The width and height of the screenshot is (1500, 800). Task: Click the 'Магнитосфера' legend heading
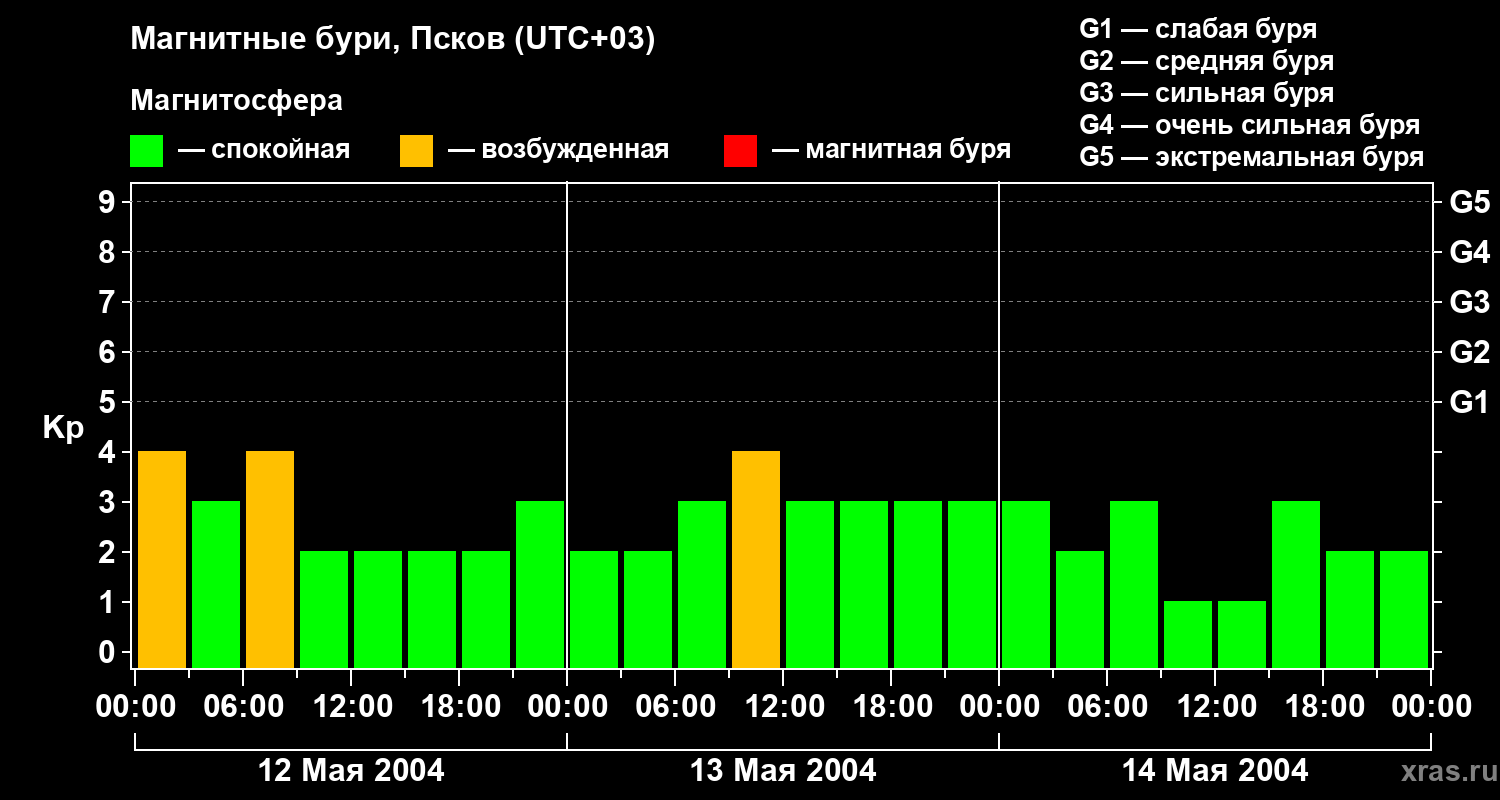pos(236,101)
